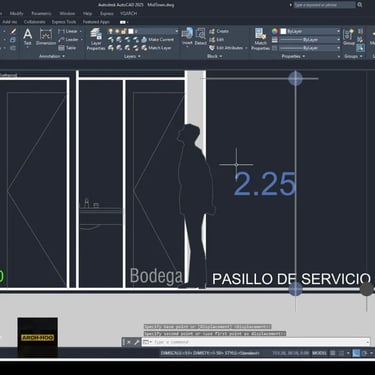Switch to the Express Tools tab
Screen dimensions: 375x375
coord(64,22)
